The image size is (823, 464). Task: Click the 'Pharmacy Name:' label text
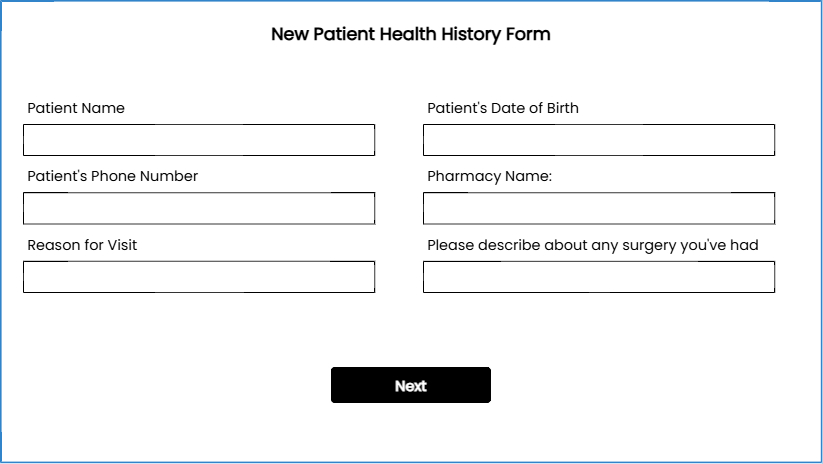pos(489,176)
